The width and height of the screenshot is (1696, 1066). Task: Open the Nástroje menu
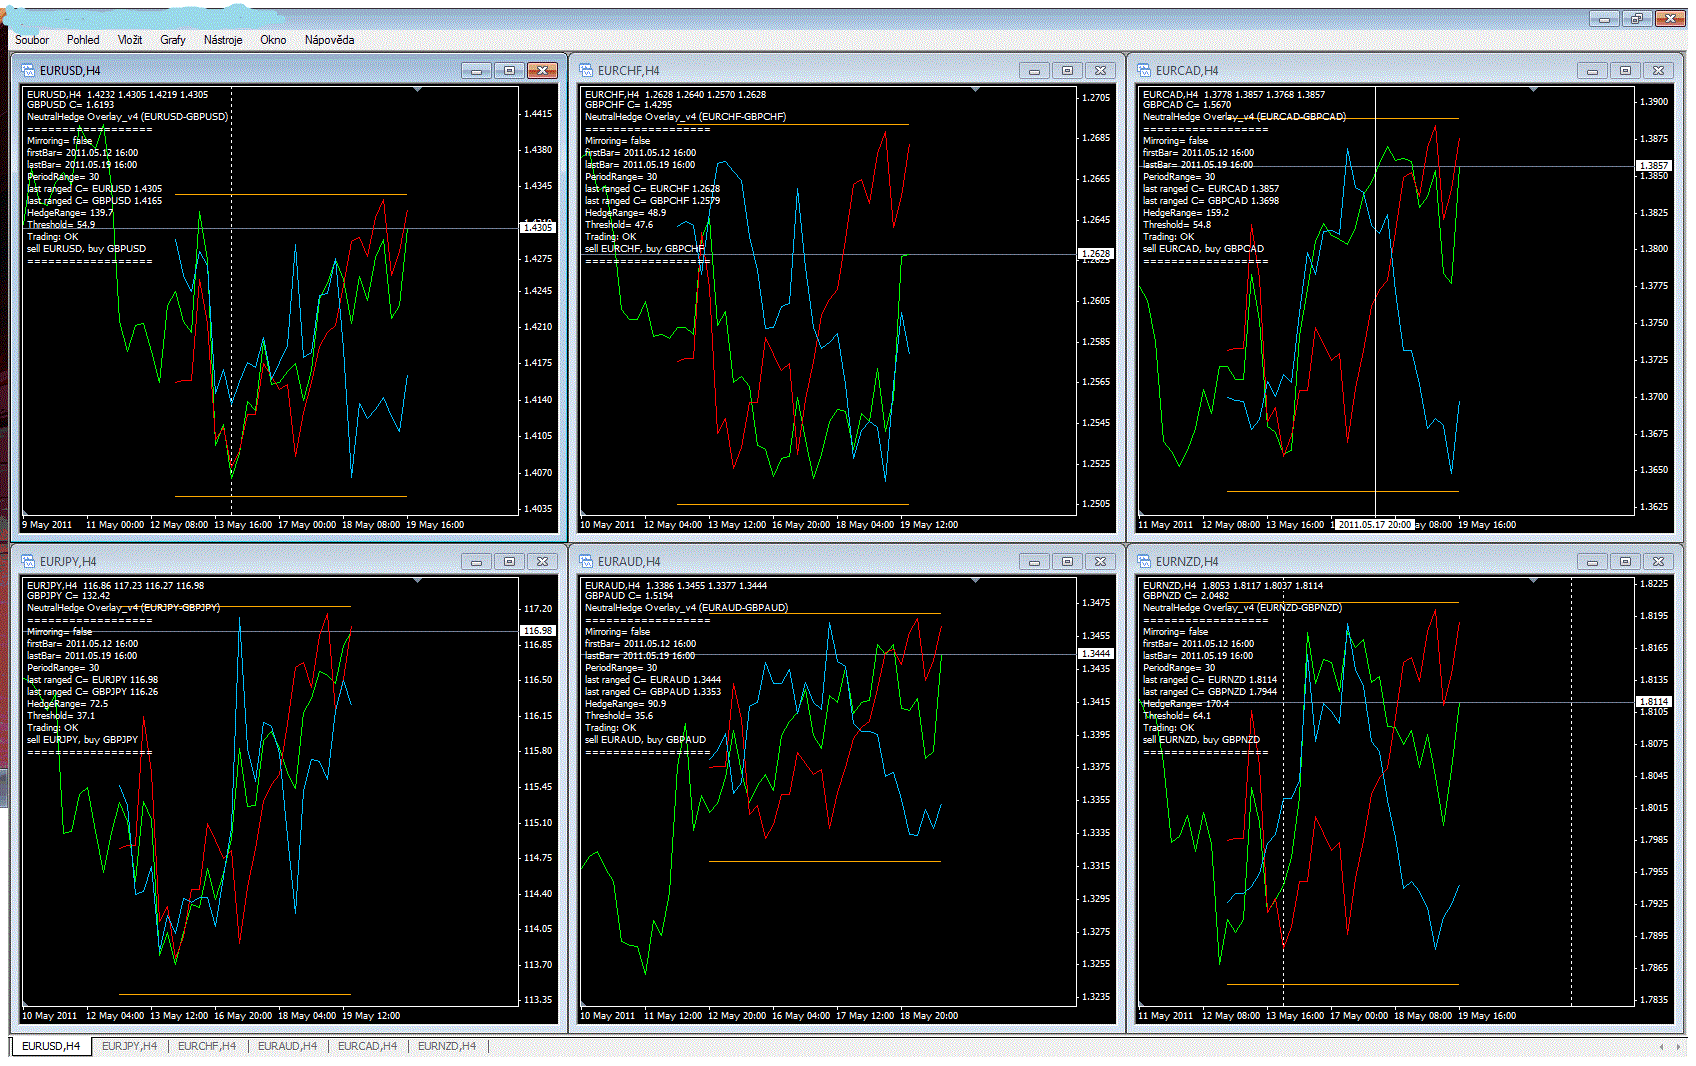223,40
